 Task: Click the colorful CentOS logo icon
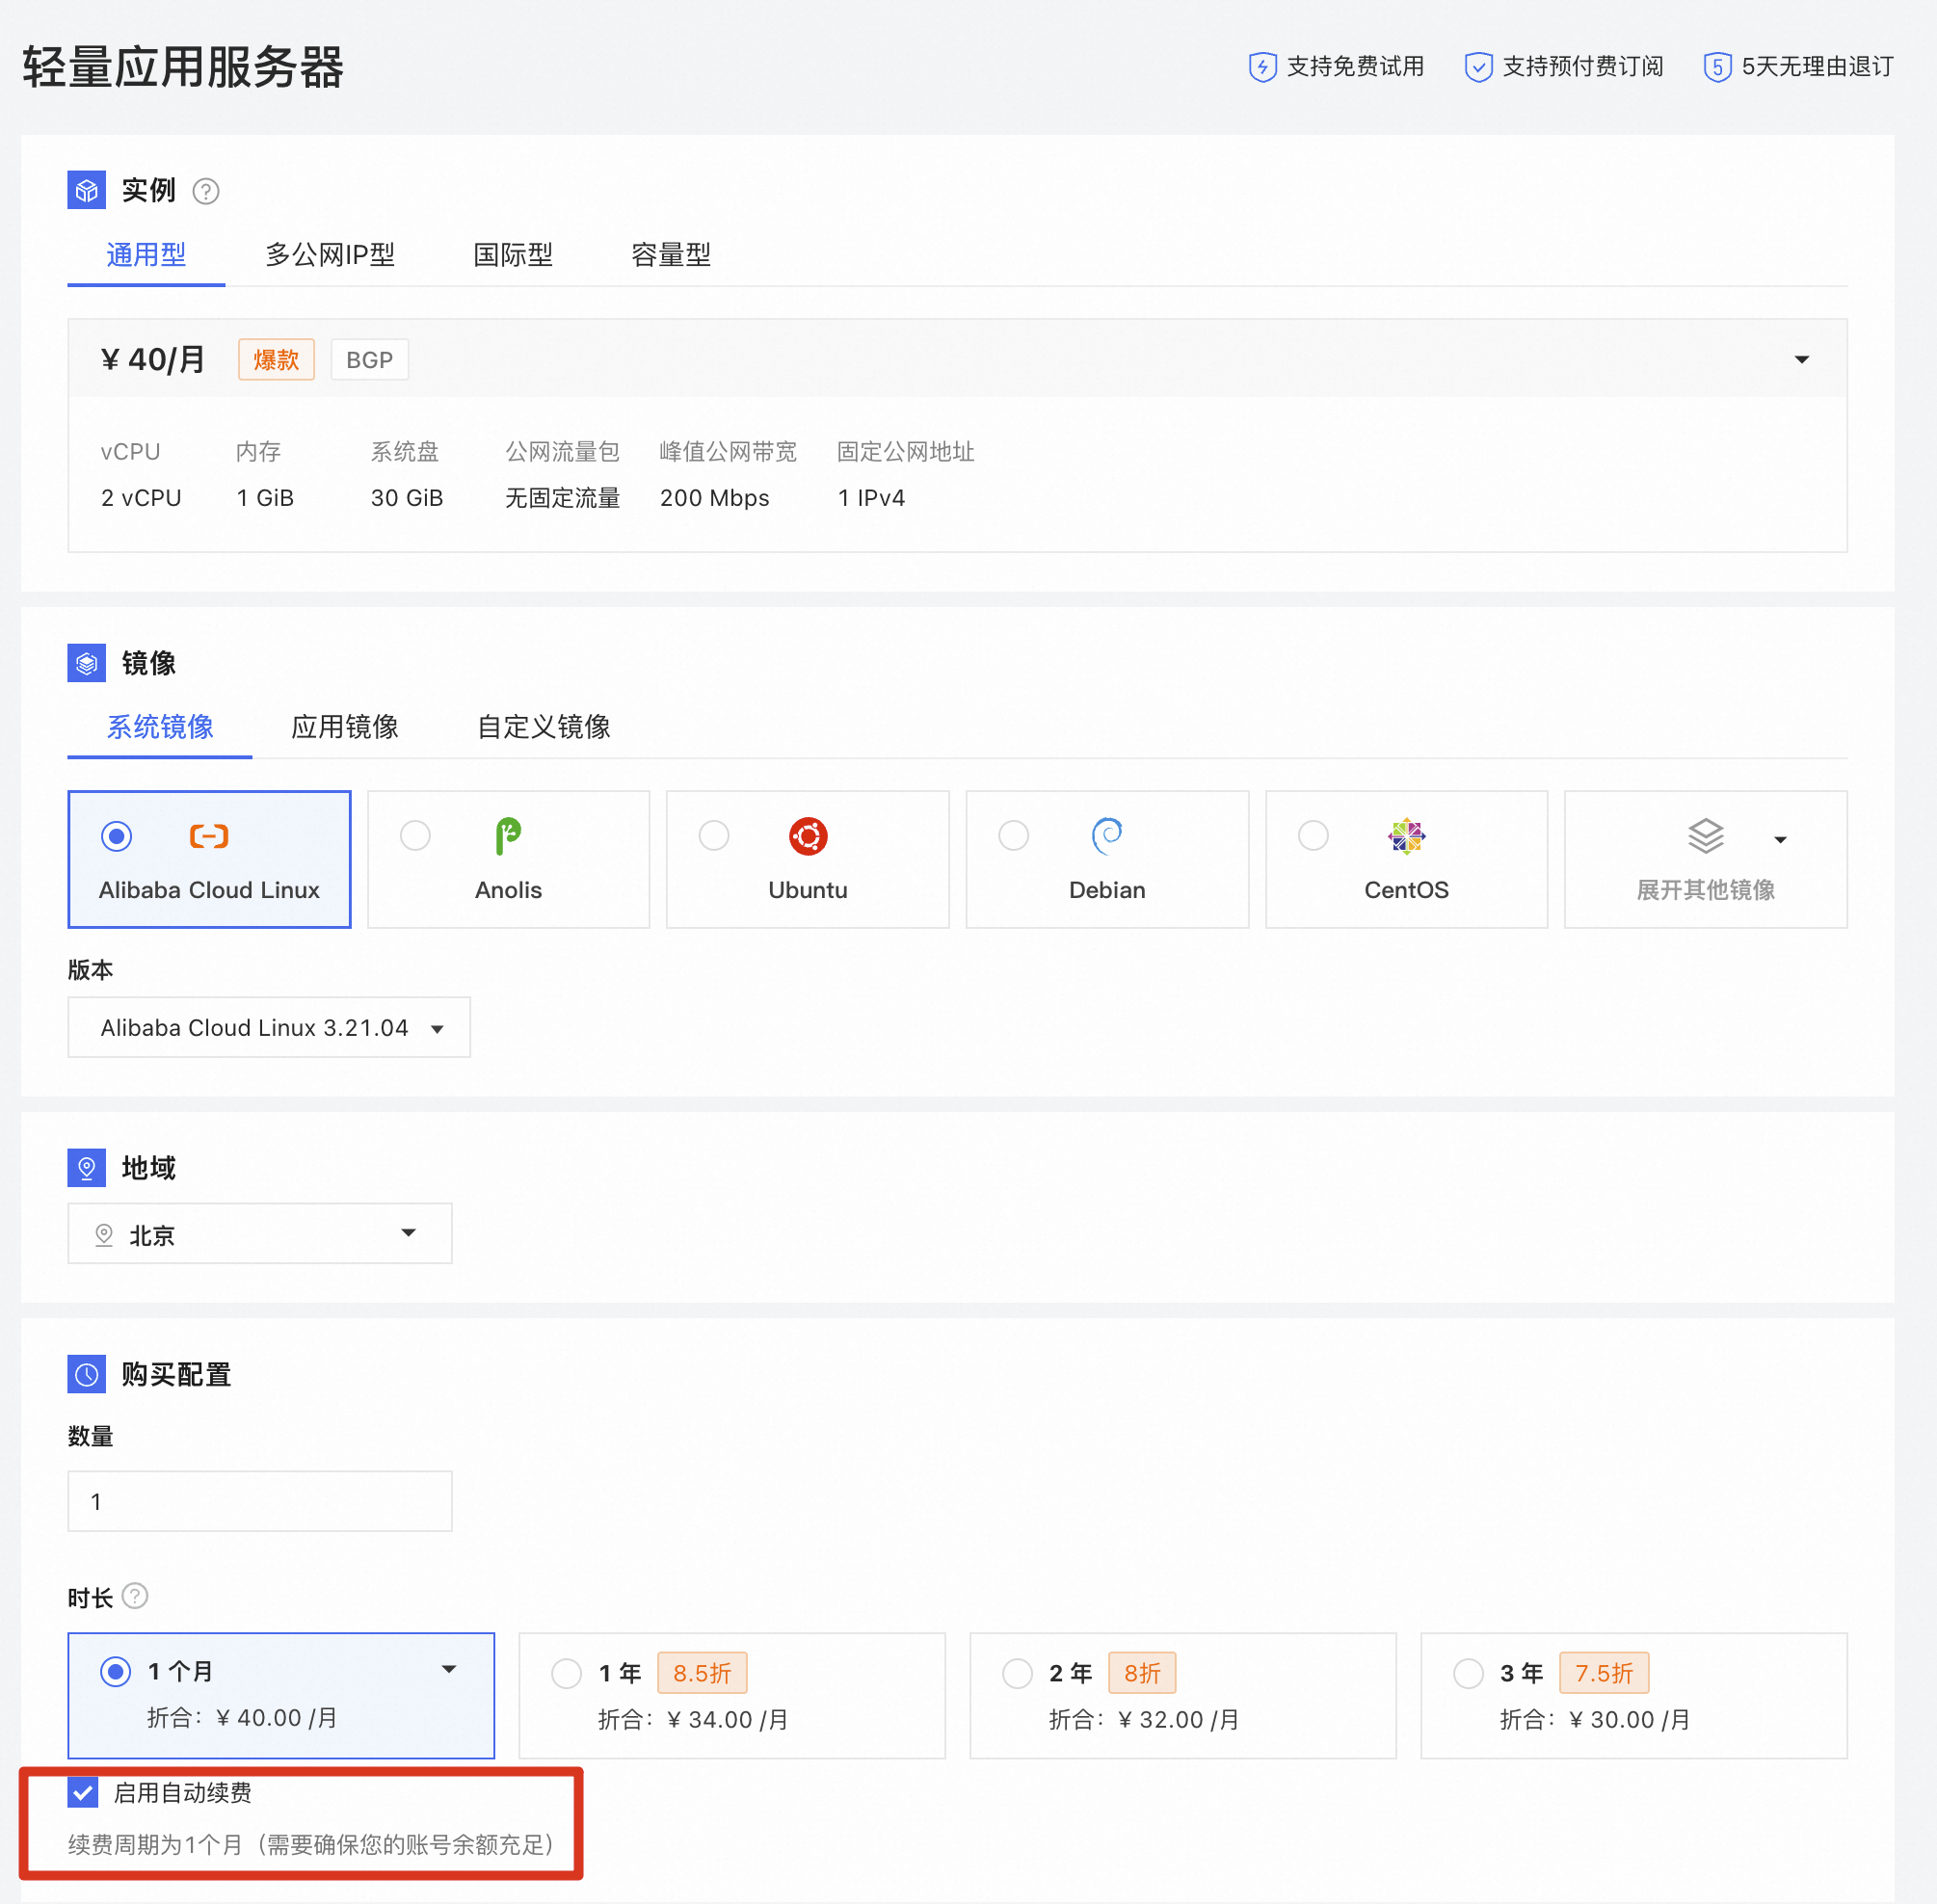point(1406,836)
